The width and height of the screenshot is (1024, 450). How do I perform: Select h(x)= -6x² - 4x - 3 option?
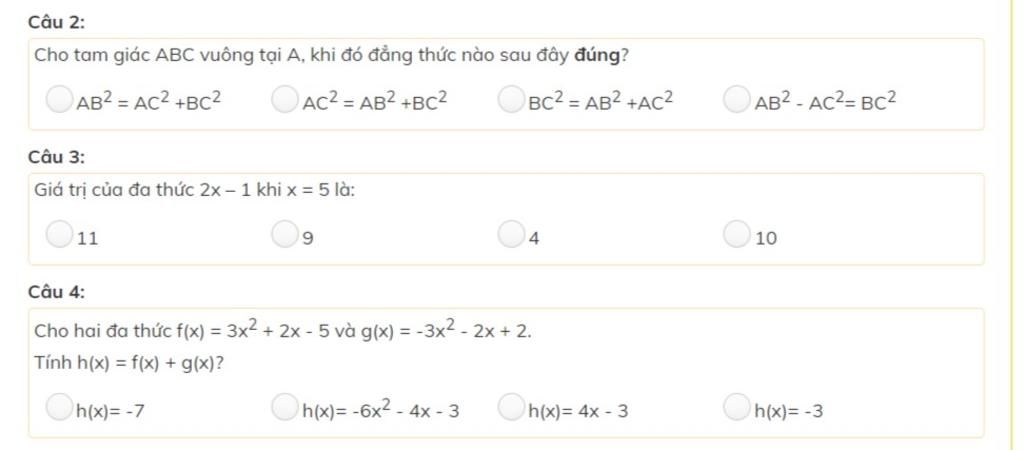284,406
